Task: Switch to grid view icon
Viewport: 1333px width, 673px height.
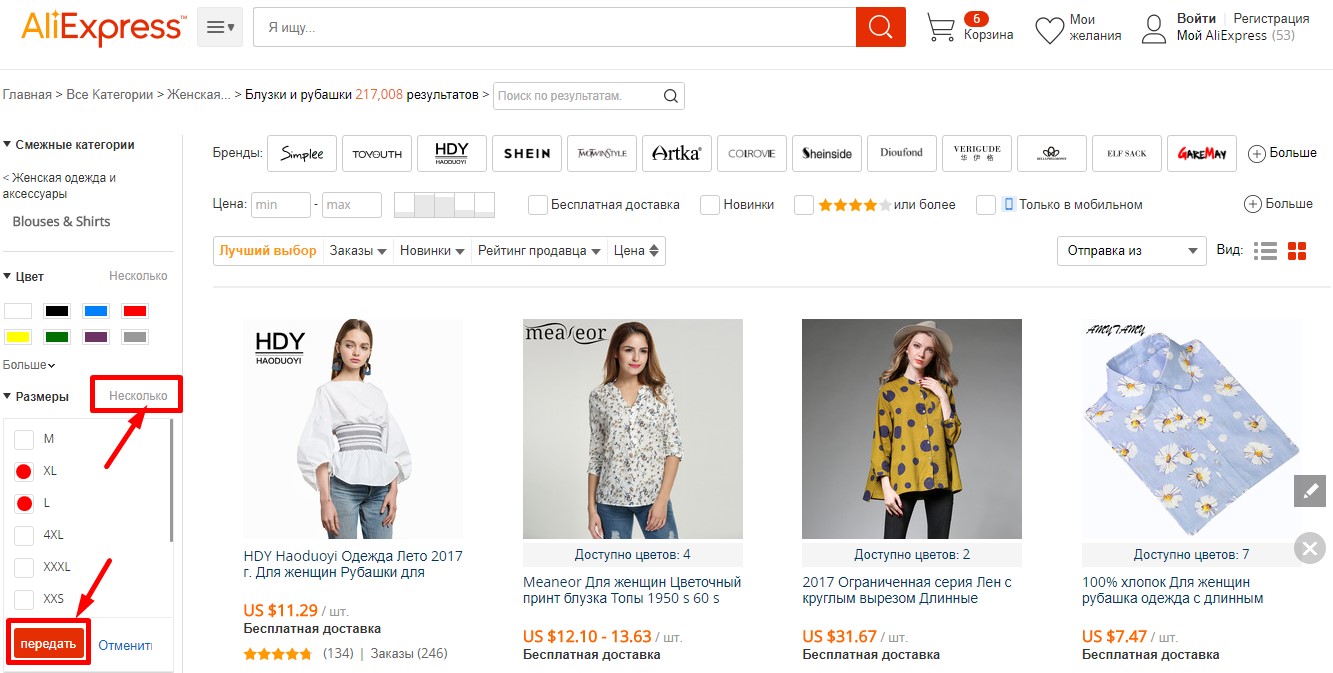Action: coord(1297,251)
